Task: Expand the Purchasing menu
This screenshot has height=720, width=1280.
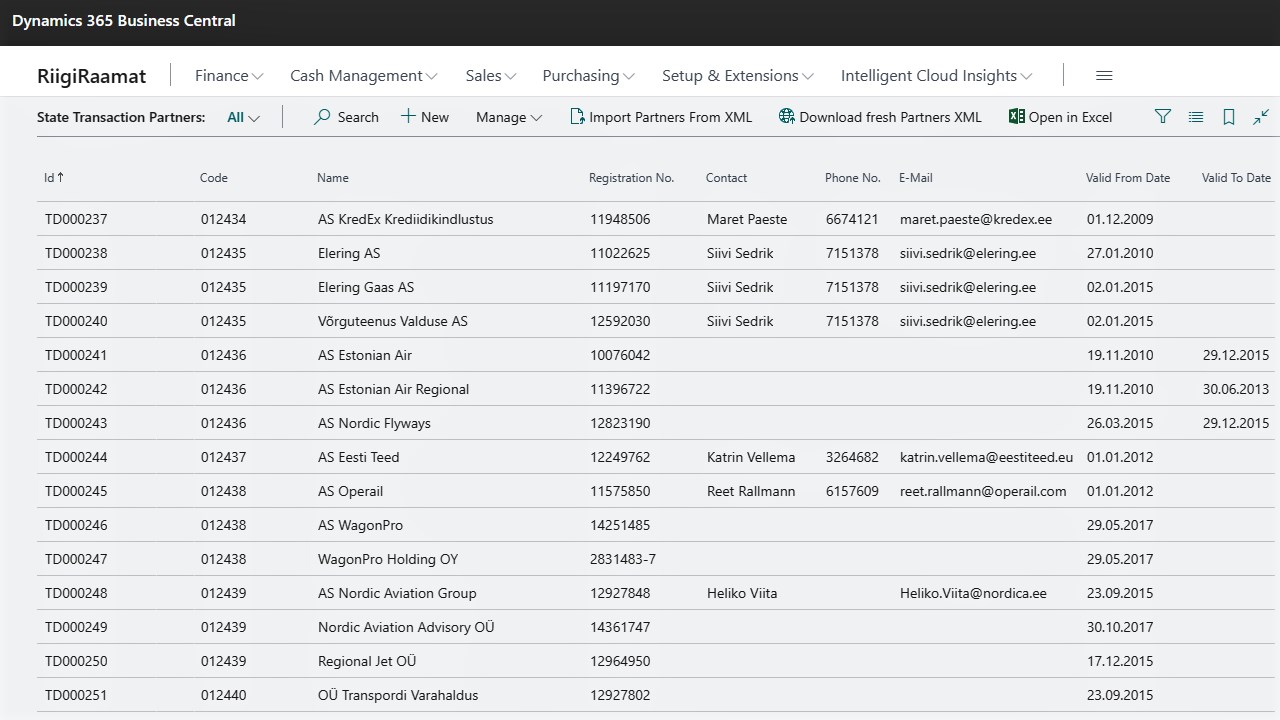Action: (589, 76)
